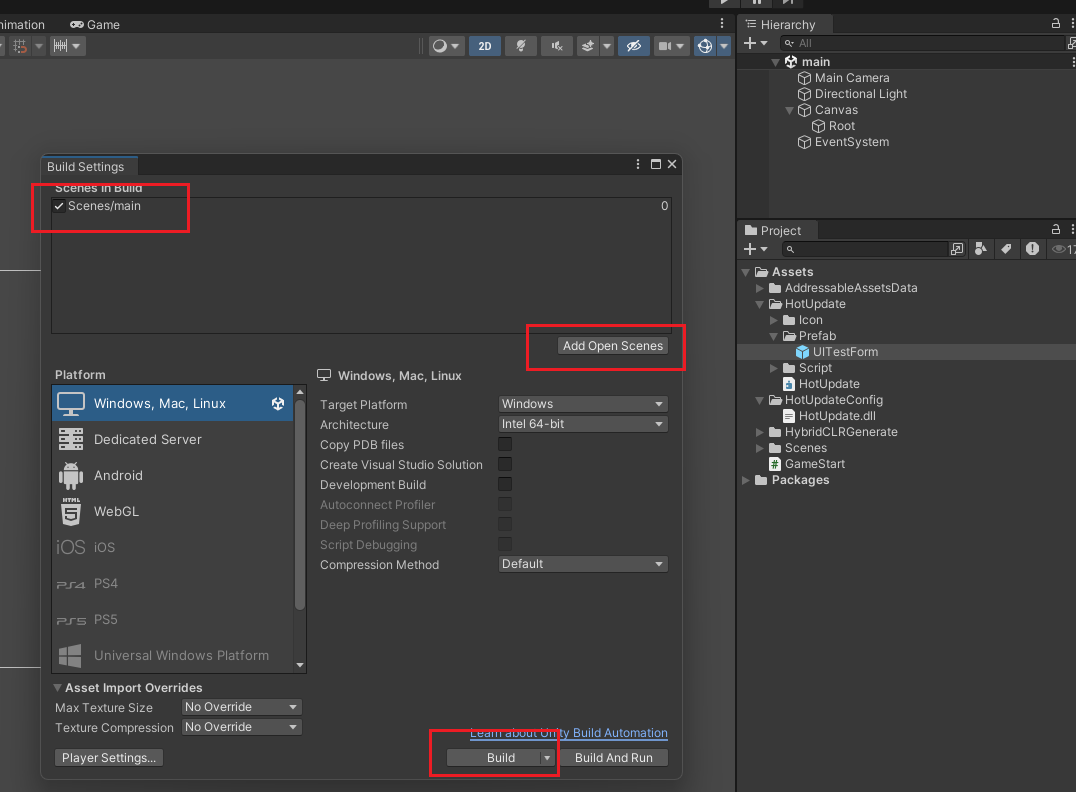Toggle scene lighting button
Viewport: 1076px width, 792px height.
(521, 46)
